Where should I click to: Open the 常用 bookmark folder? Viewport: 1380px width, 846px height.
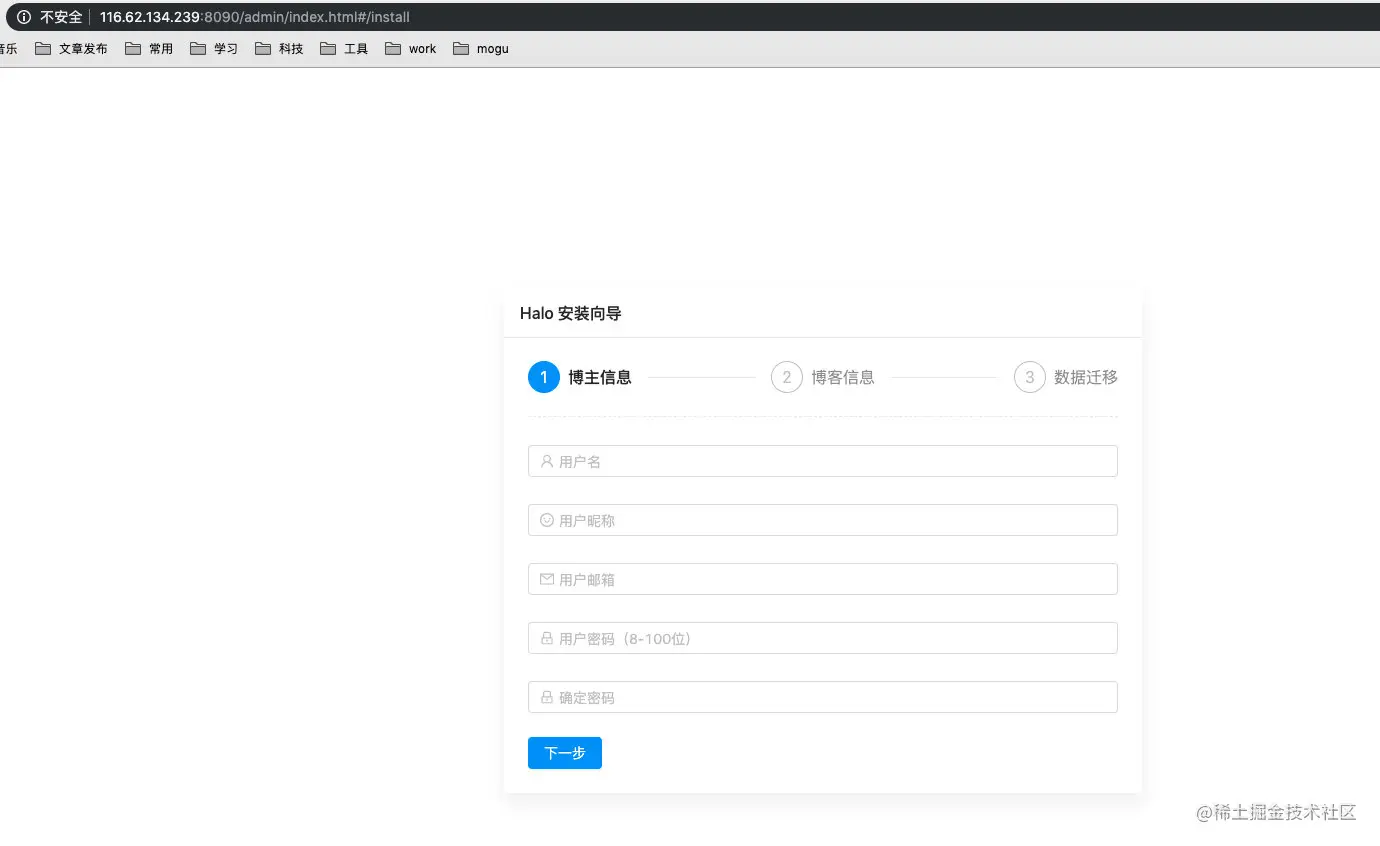(149, 48)
